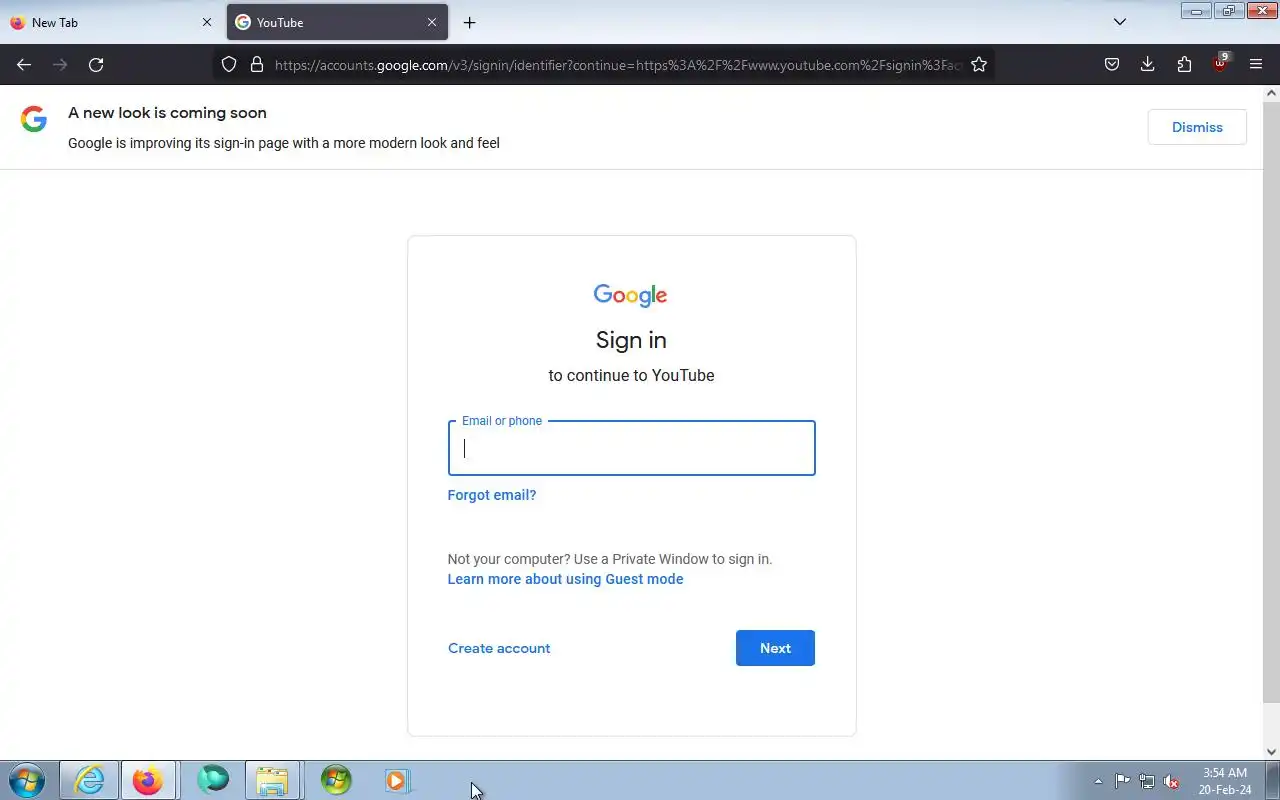Open the Forgot email? link

pos(492,495)
